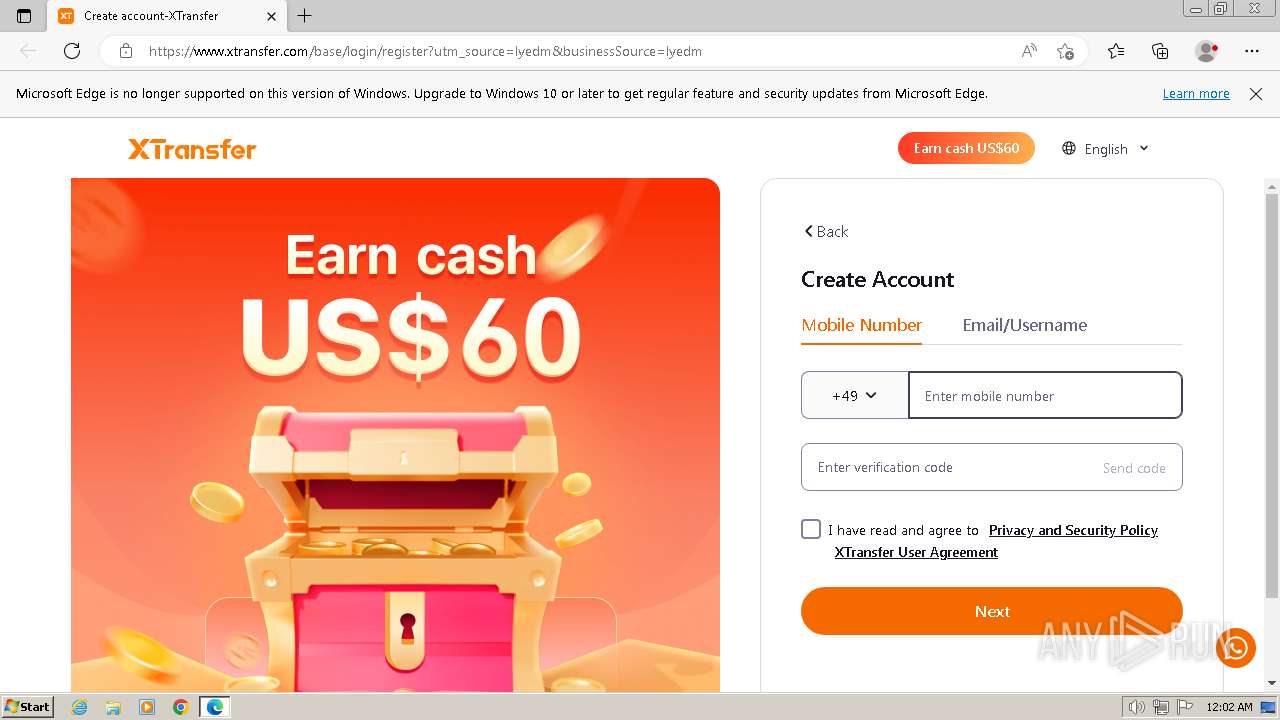Open Edge Settings and more menu
The height and width of the screenshot is (720, 1280).
(x=1252, y=51)
